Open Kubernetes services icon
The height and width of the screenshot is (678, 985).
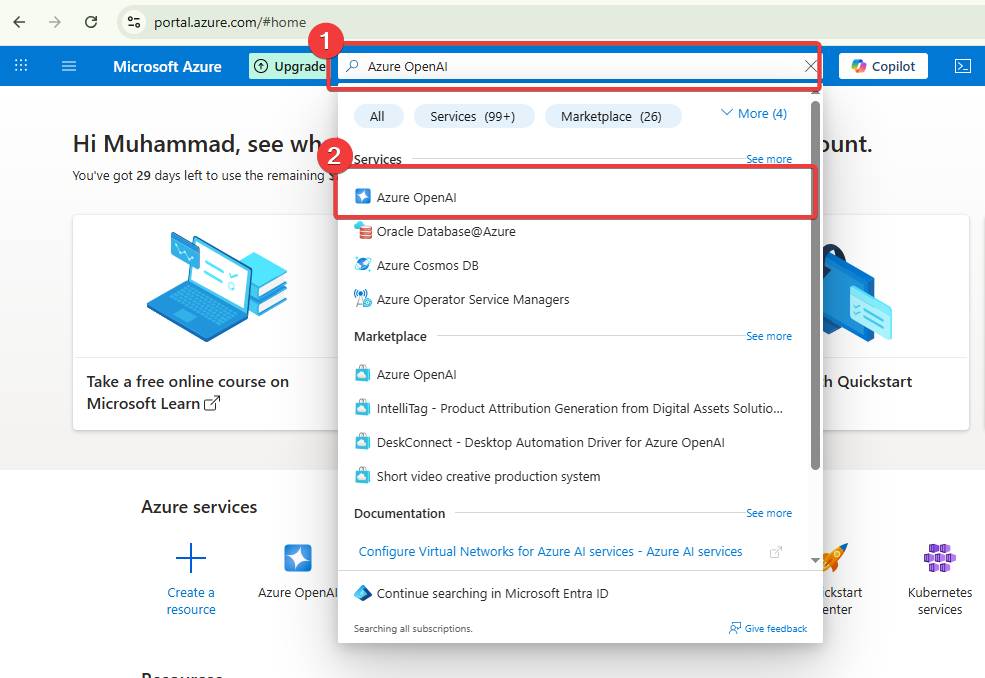[x=940, y=558]
